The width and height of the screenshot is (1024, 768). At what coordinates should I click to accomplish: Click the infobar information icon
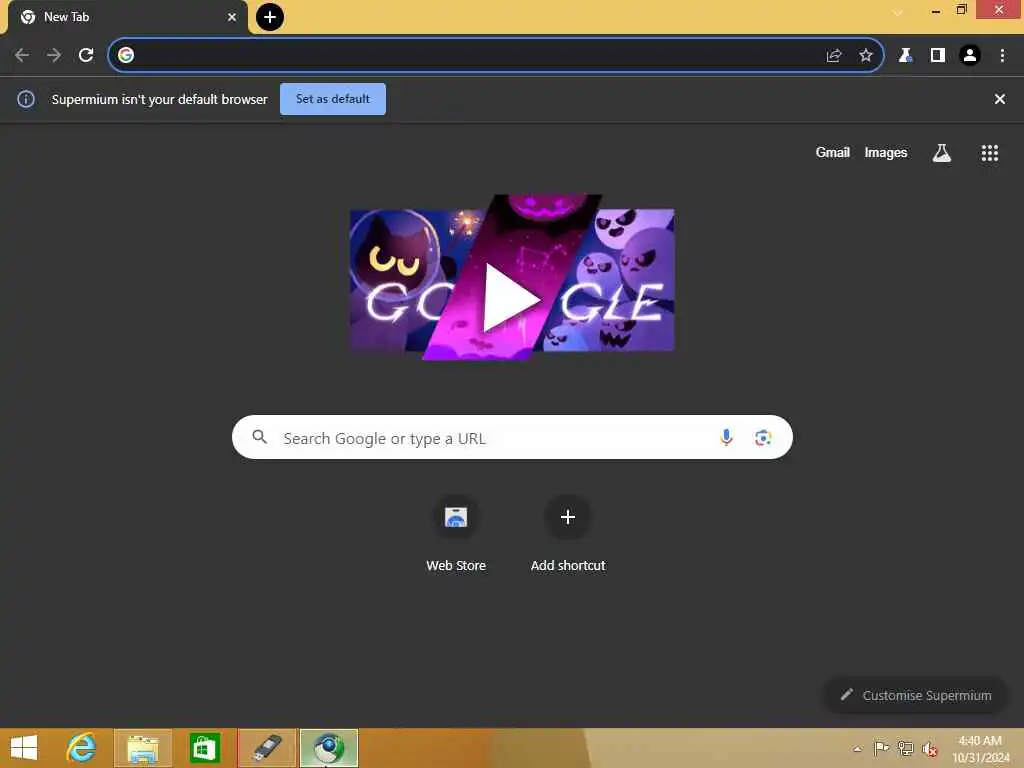[25, 99]
